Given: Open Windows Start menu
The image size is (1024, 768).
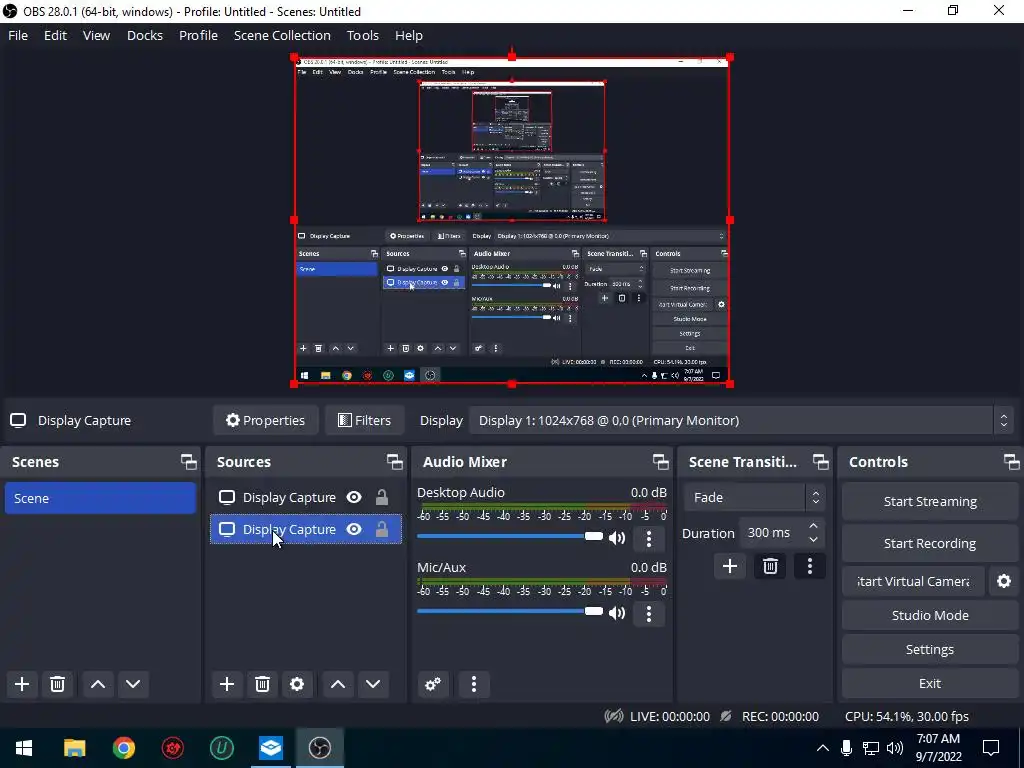Looking at the screenshot, I should tap(24, 748).
